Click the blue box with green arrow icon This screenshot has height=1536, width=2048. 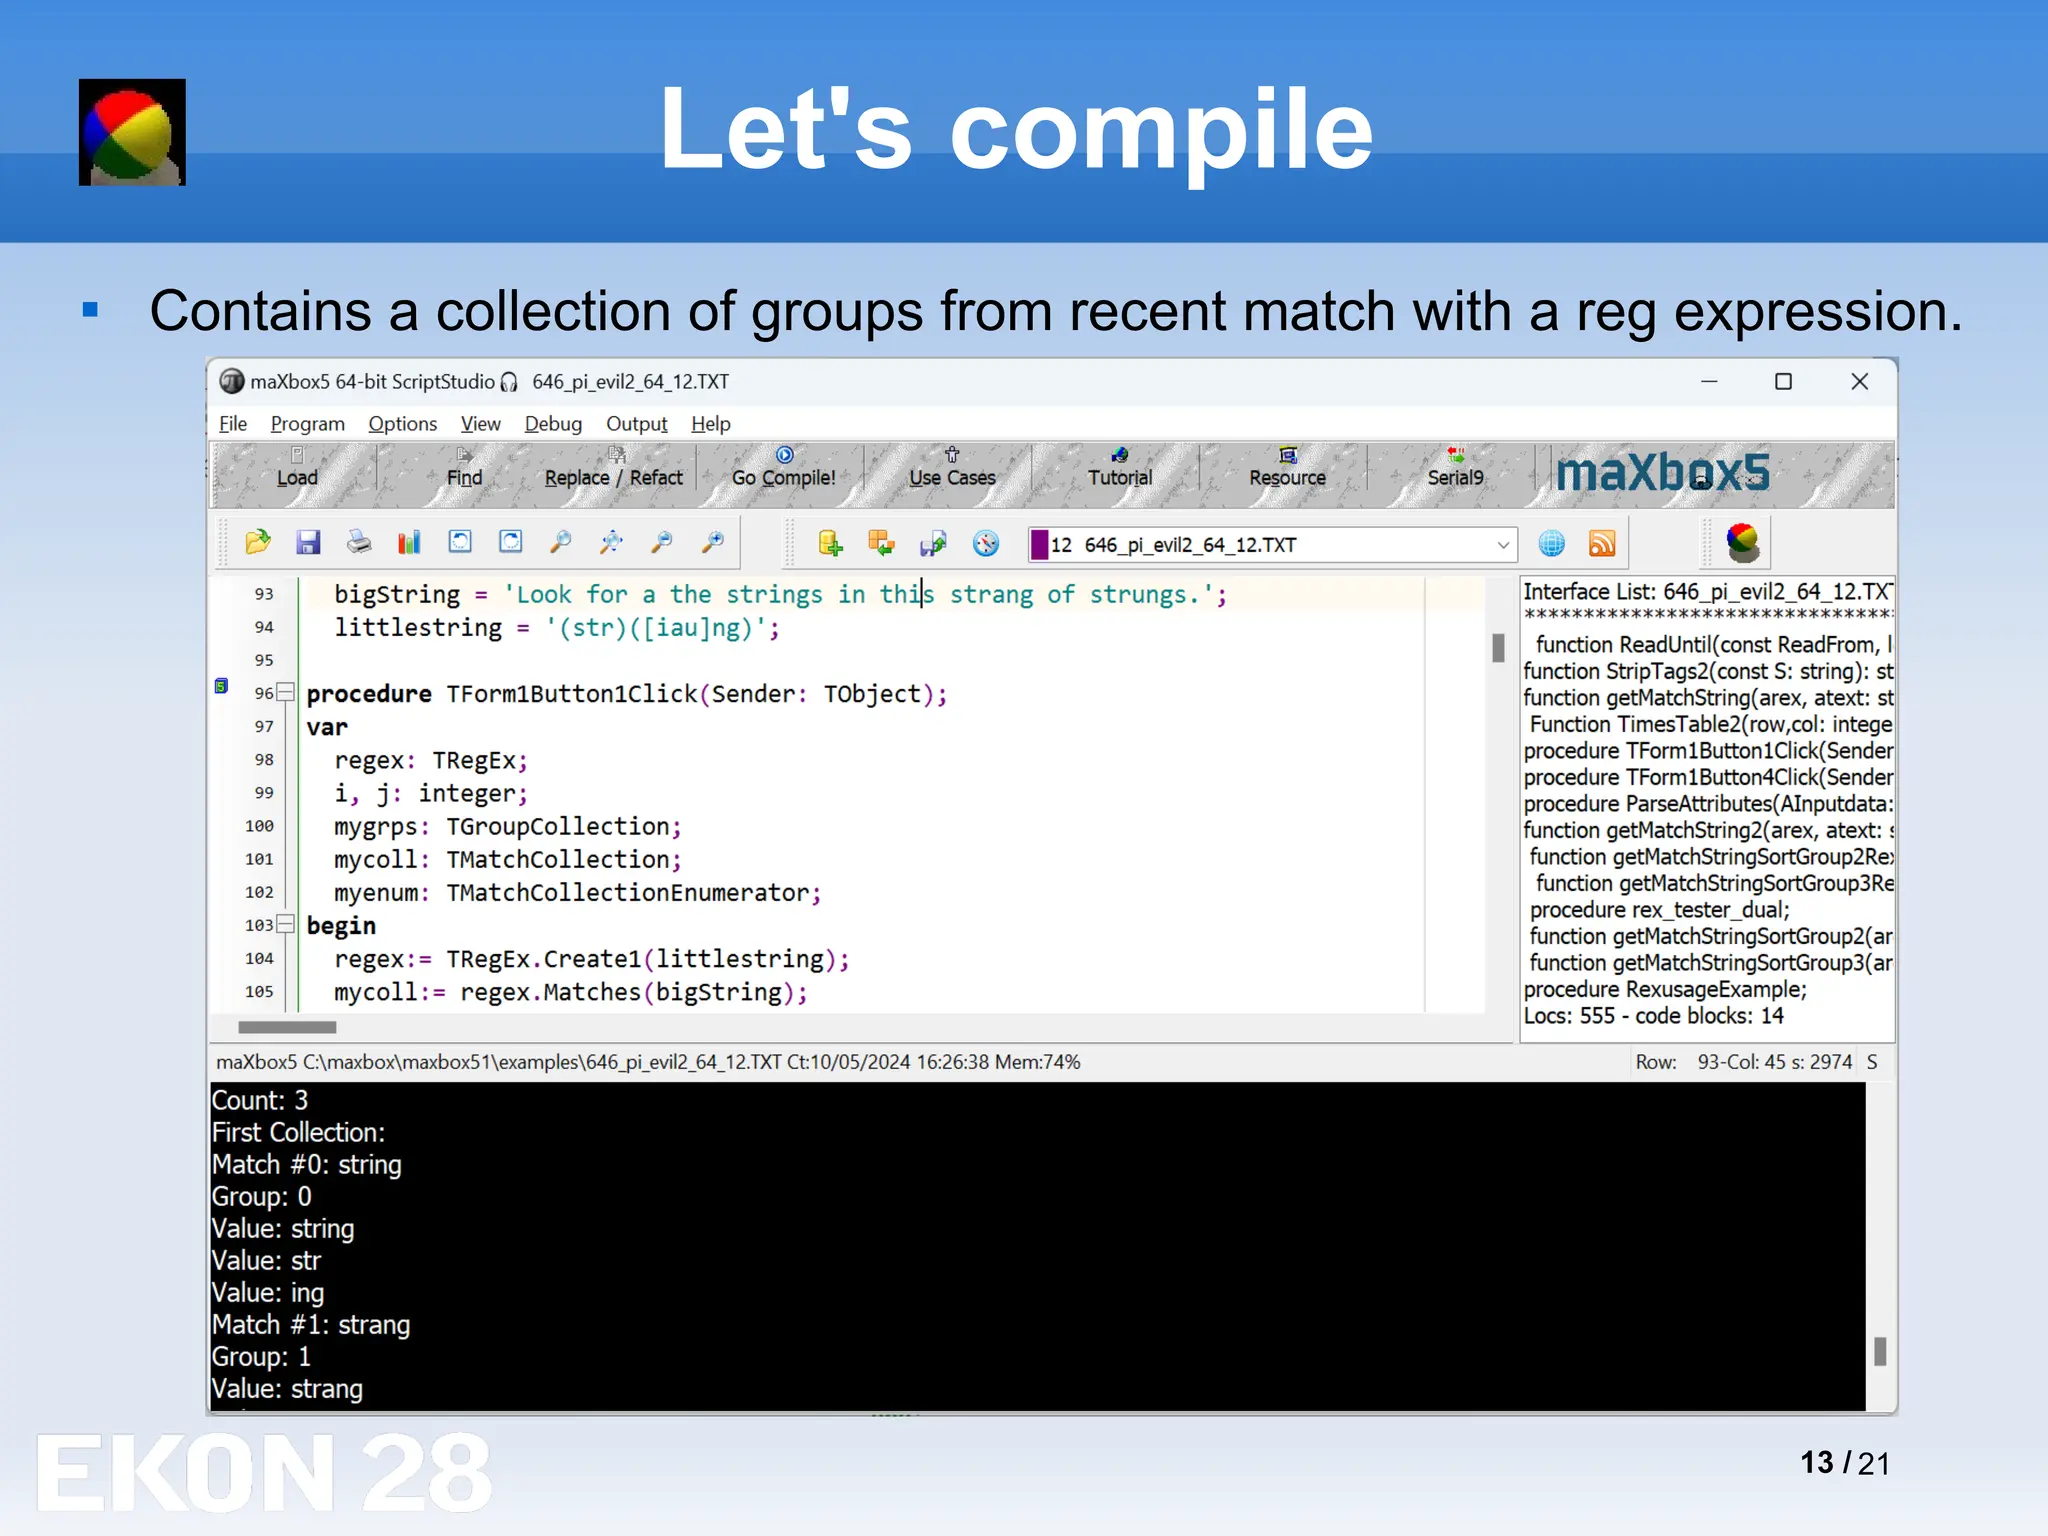click(x=933, y=543)
